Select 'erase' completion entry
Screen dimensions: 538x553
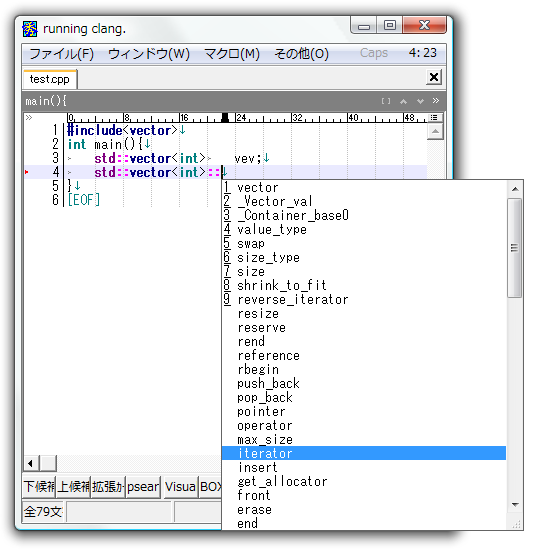[364, 510]
